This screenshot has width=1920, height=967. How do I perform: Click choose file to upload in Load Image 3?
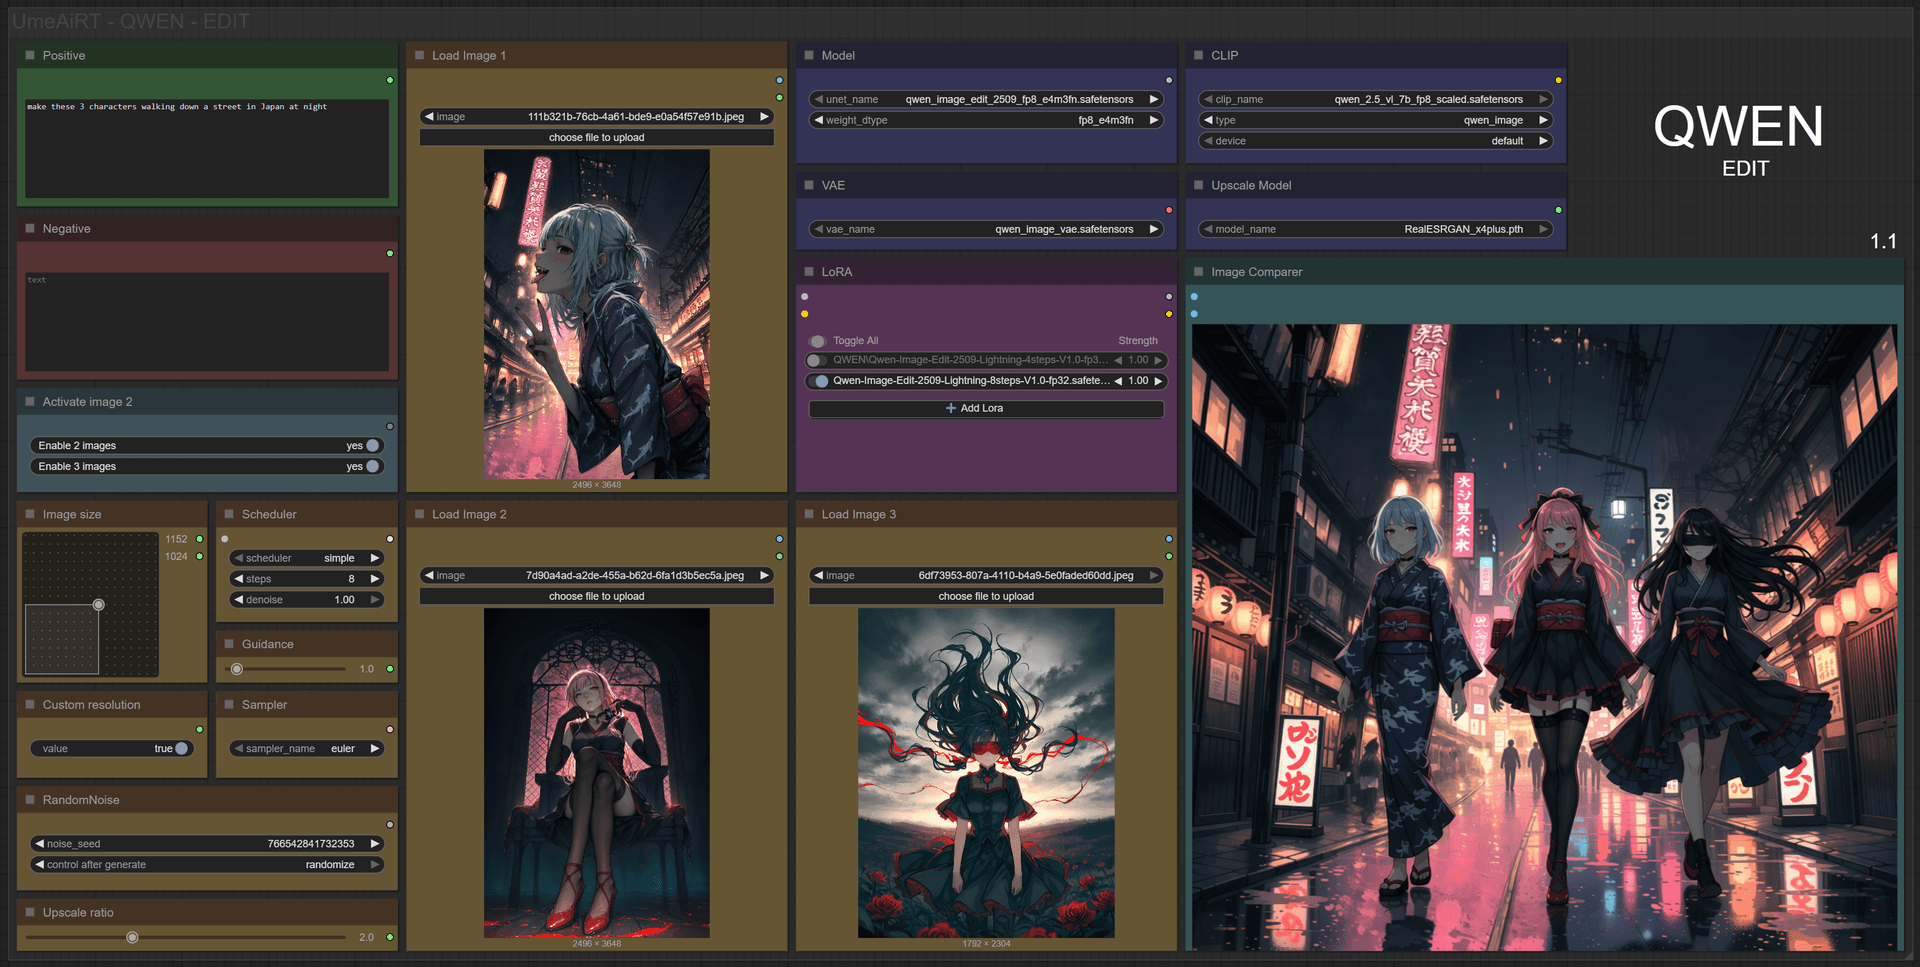pos(986,596)
